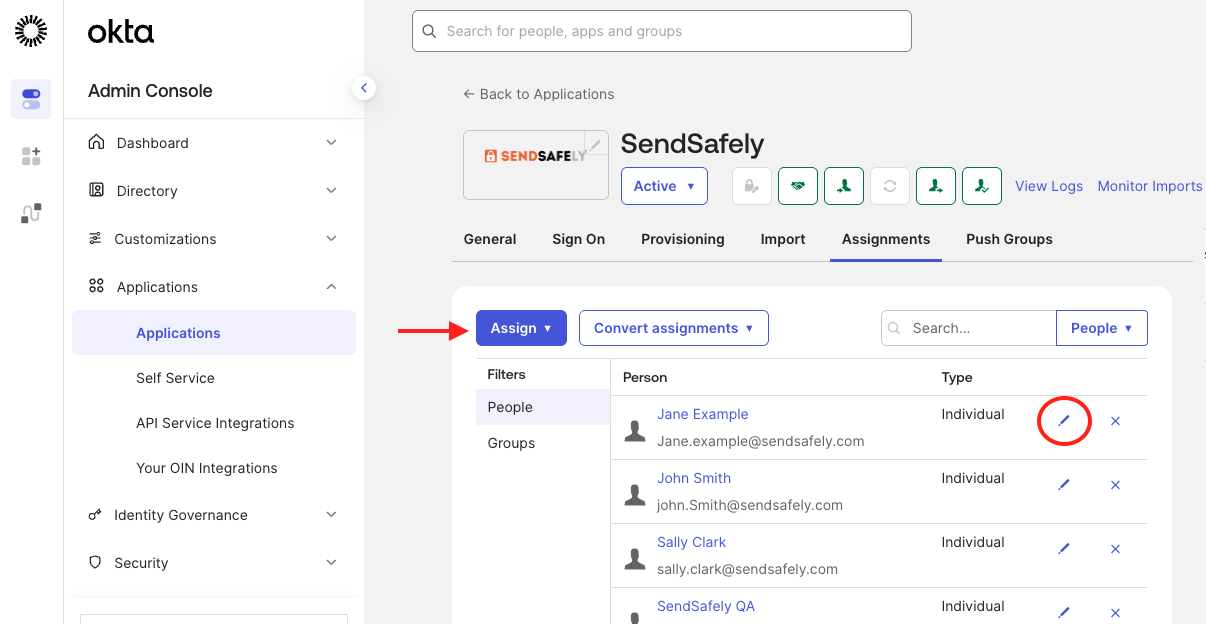Open the workflow connector icon in the rail
1206x624 pixels.
(31, 213)
